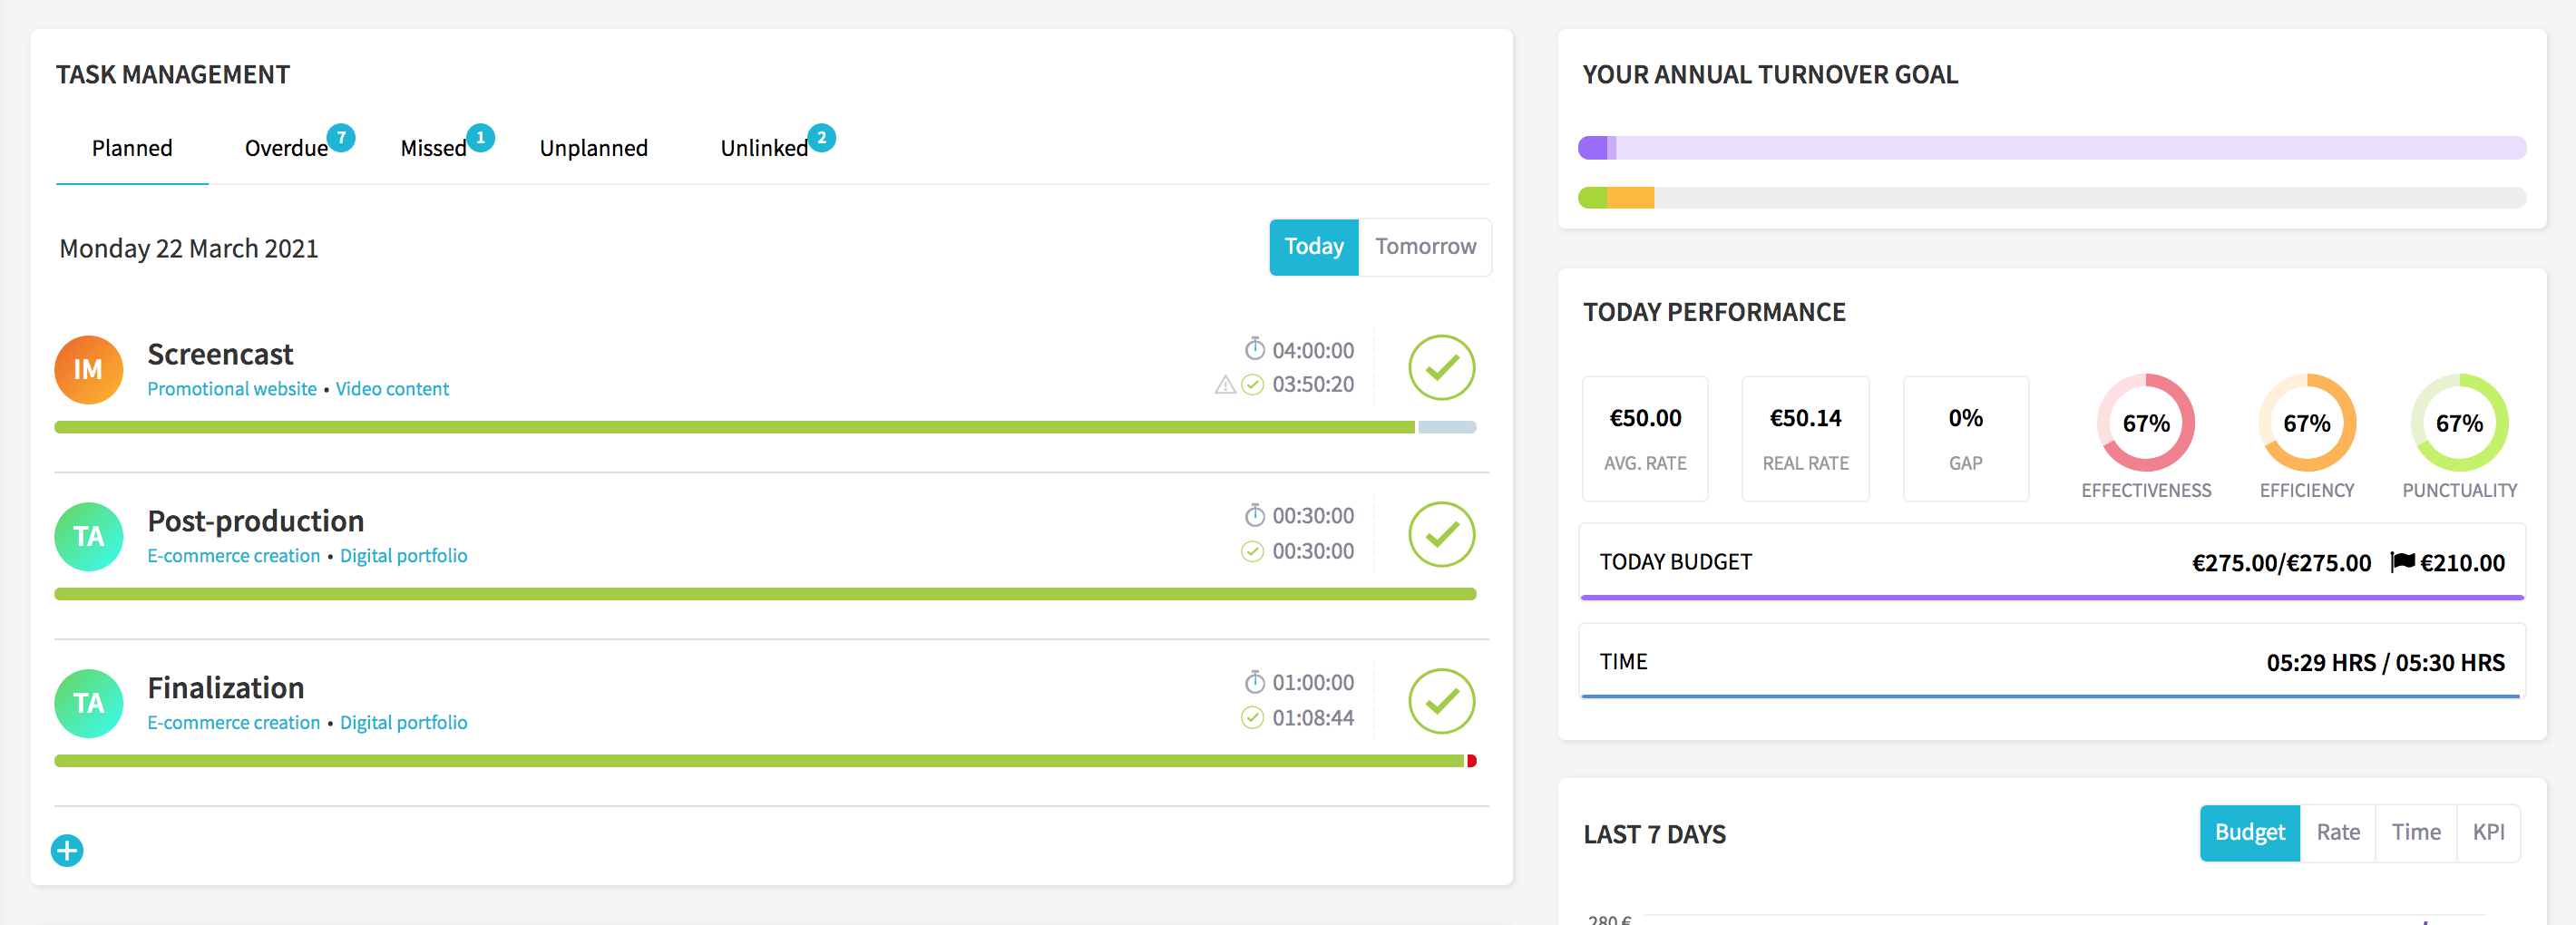The image size is (2576, 925).
Task: Click the €50.00 Avg. Rate card
Action: pos(1645,439)
